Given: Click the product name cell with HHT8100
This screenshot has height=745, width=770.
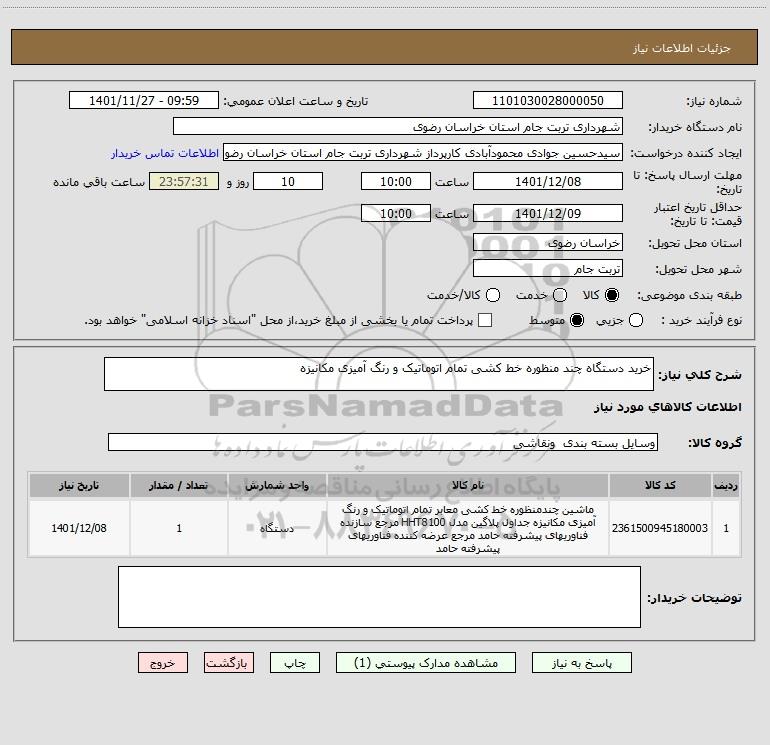Looking at the screenshot, I should point(468,528).
